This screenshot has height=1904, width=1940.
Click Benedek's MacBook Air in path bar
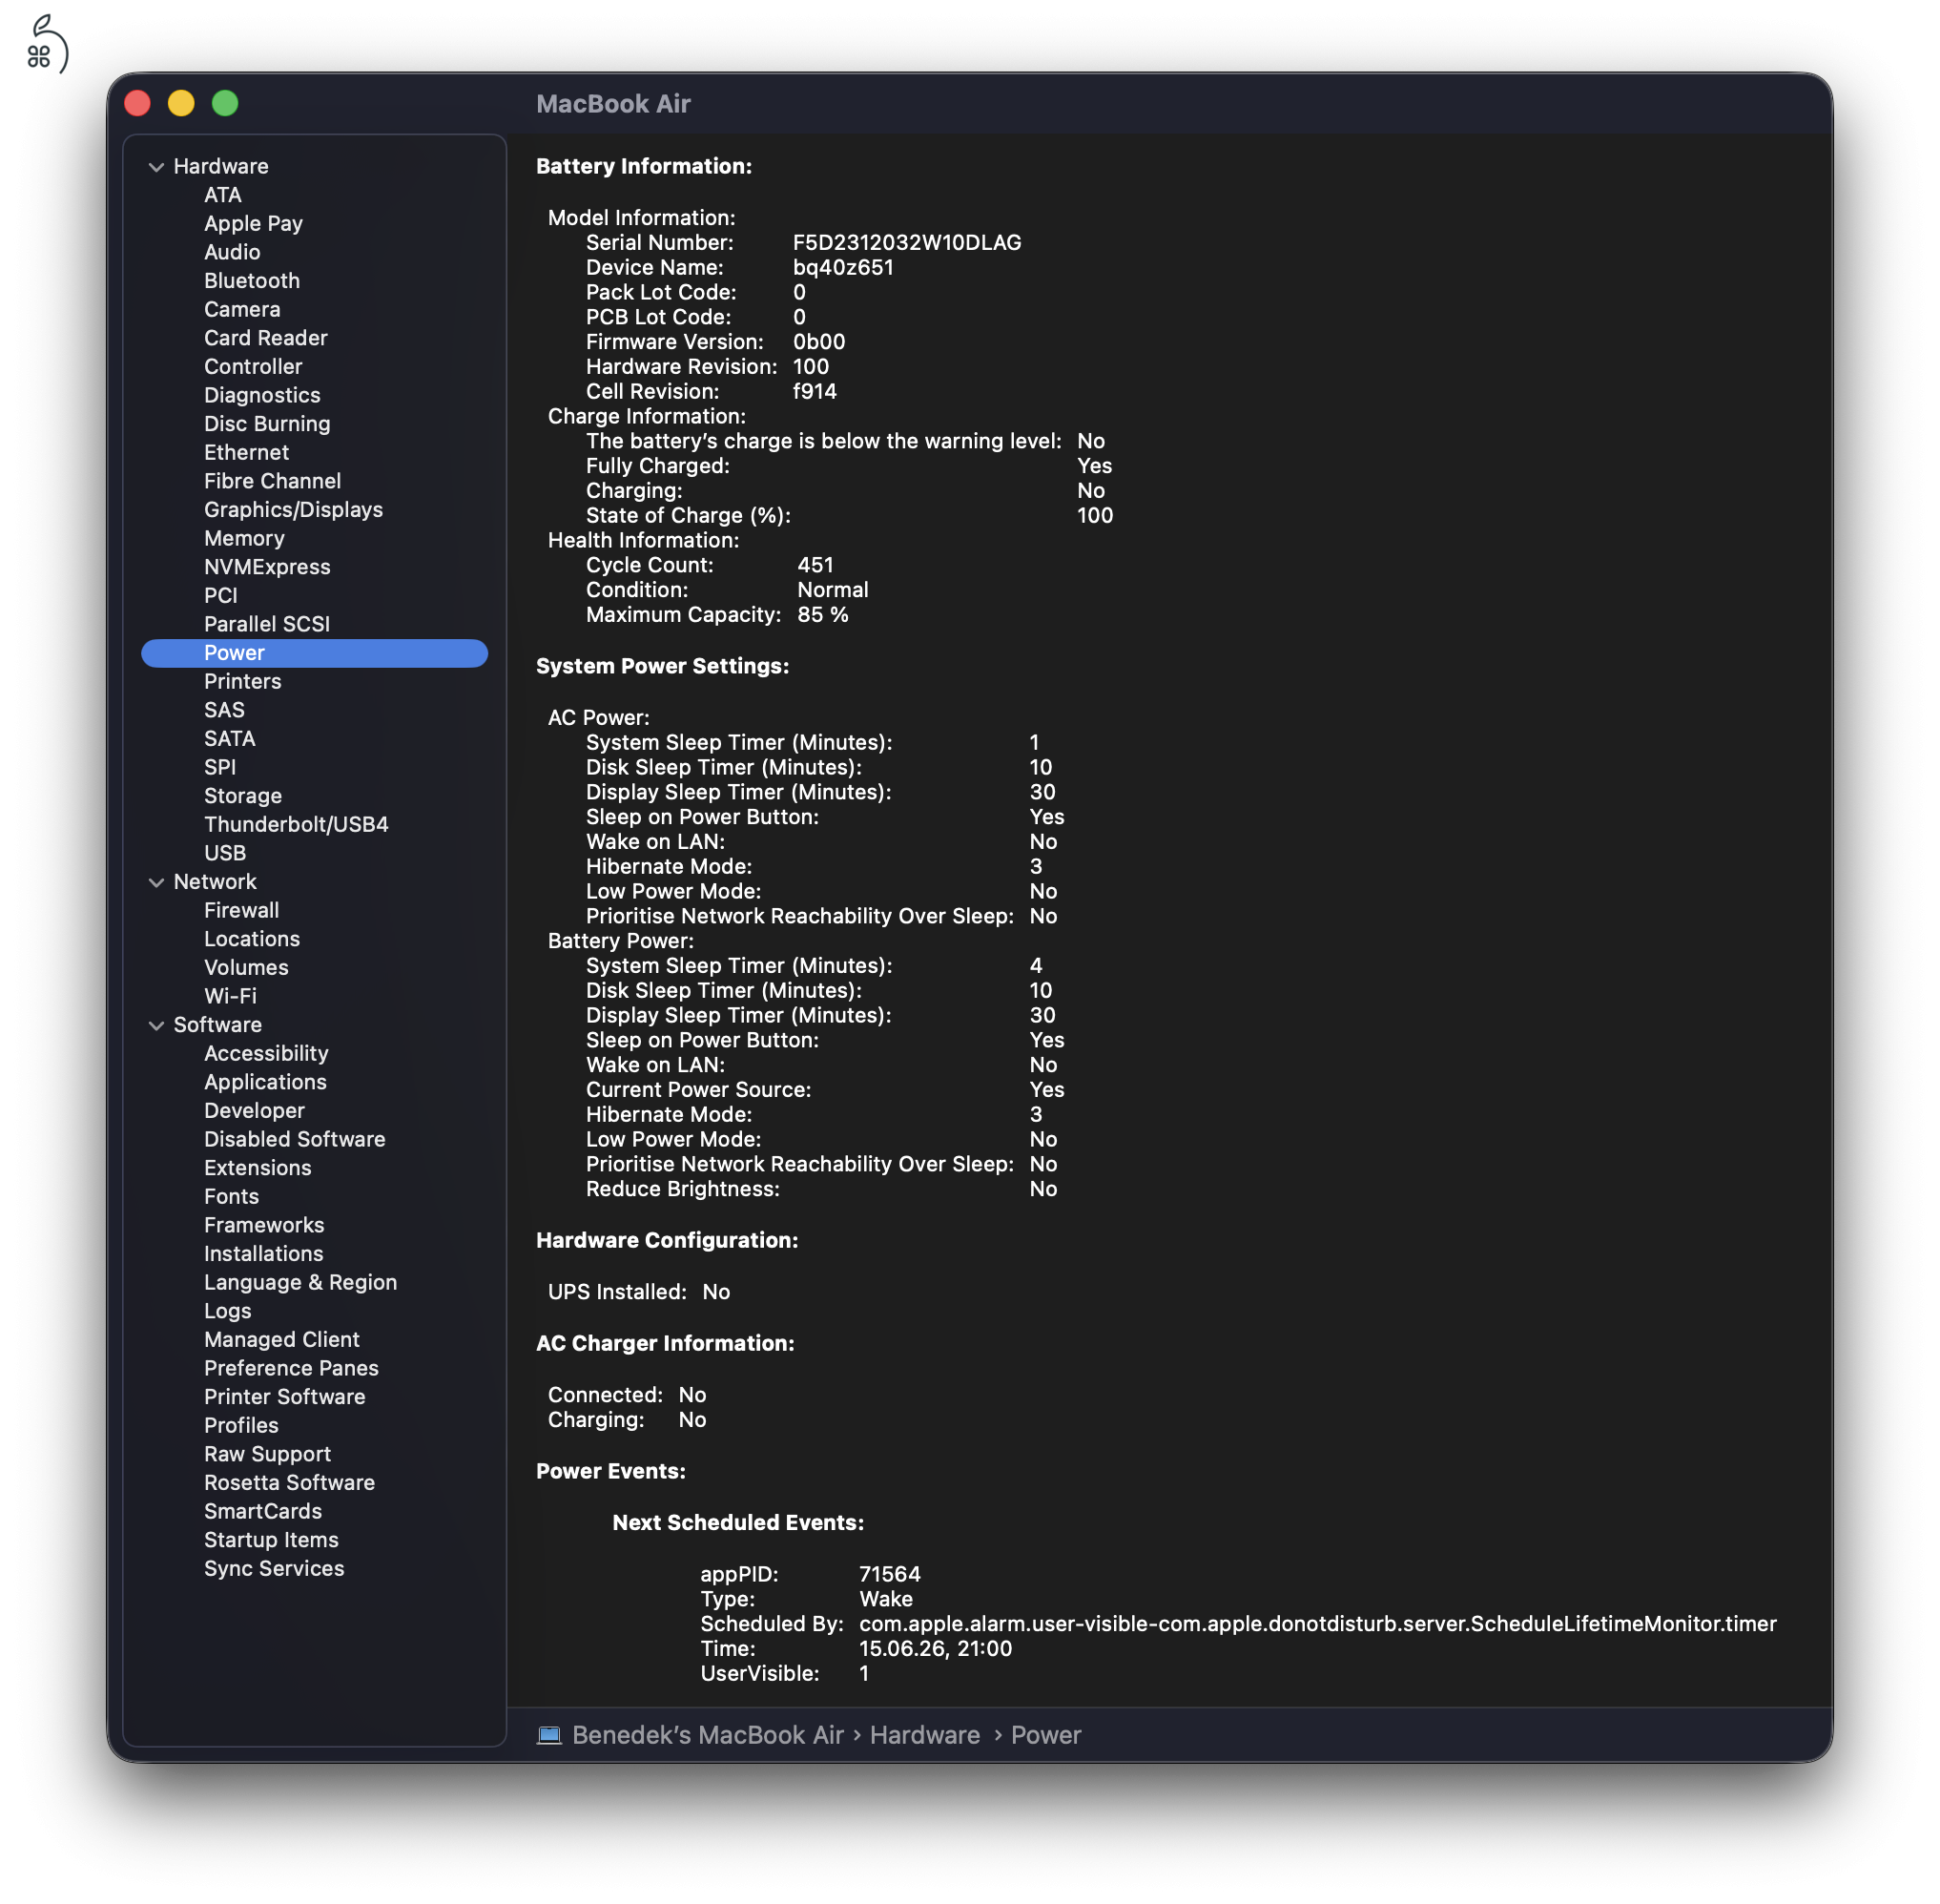708,1736
